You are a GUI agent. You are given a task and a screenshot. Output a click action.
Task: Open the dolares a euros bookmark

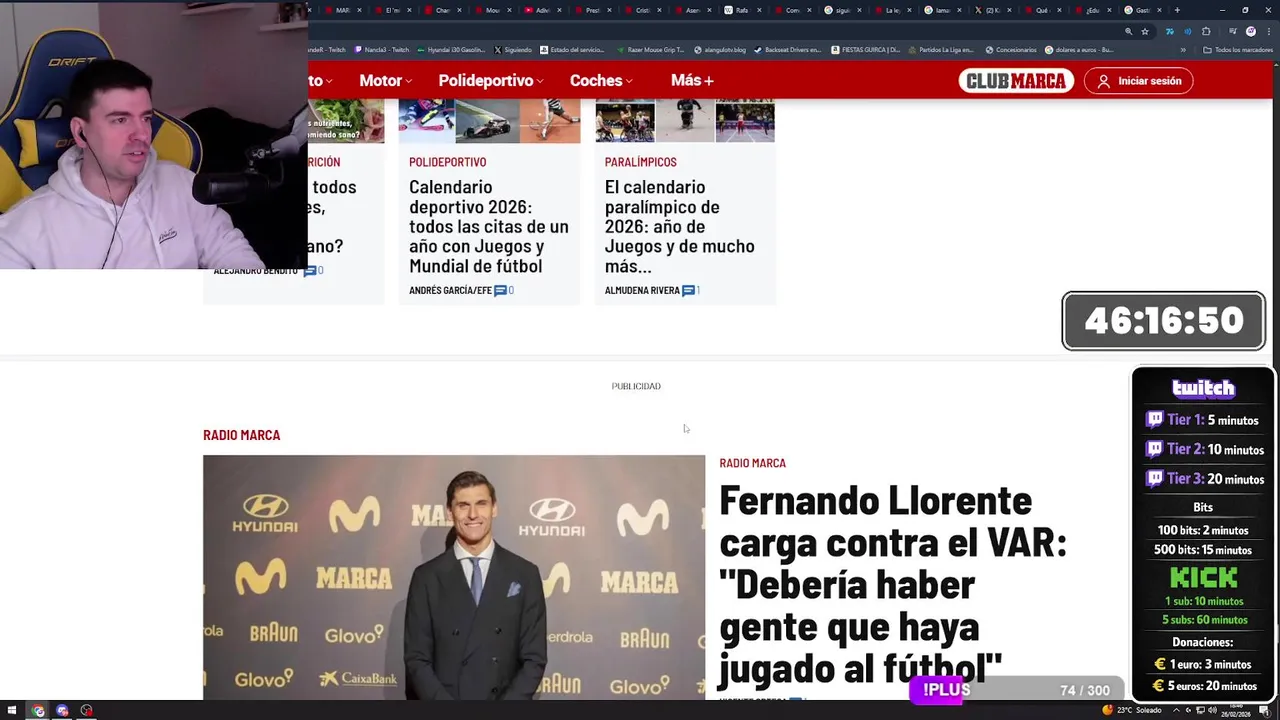1079,49
